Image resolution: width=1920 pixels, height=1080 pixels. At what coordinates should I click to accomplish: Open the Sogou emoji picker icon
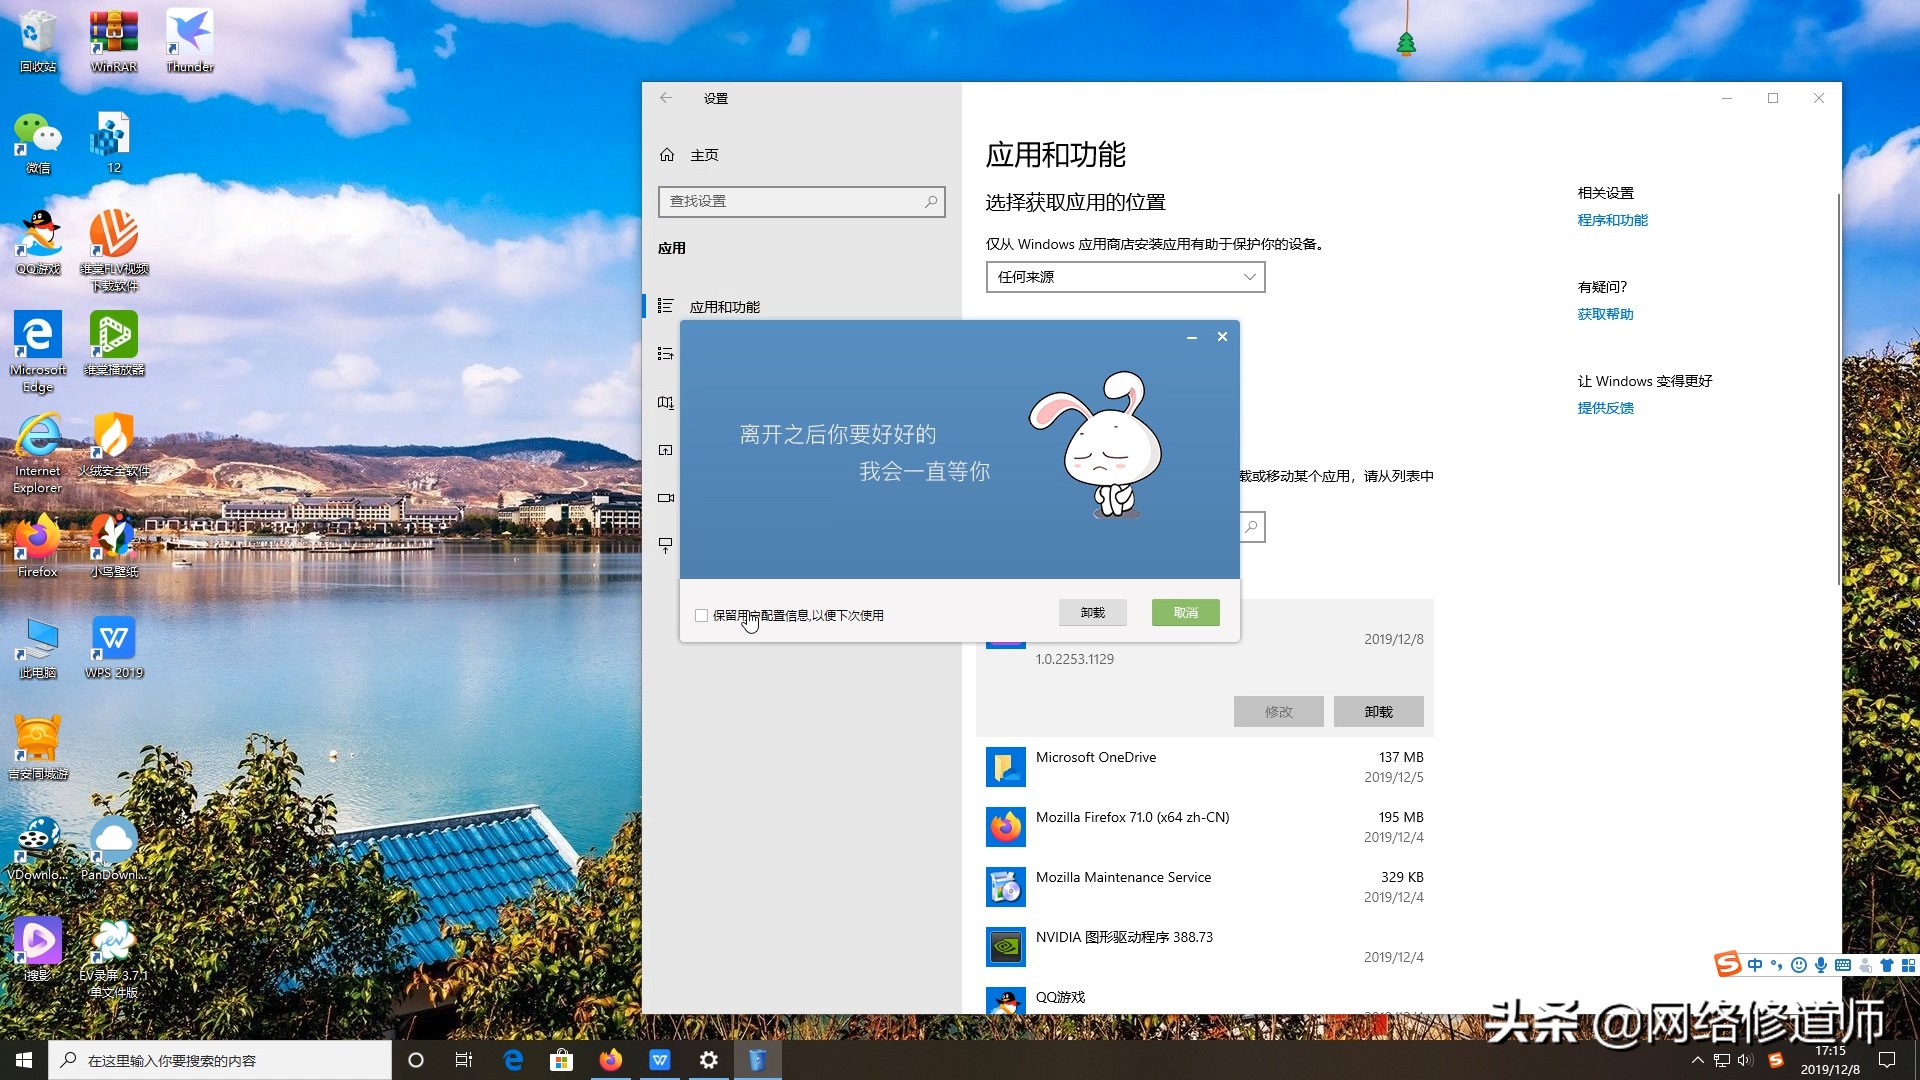1798,965
